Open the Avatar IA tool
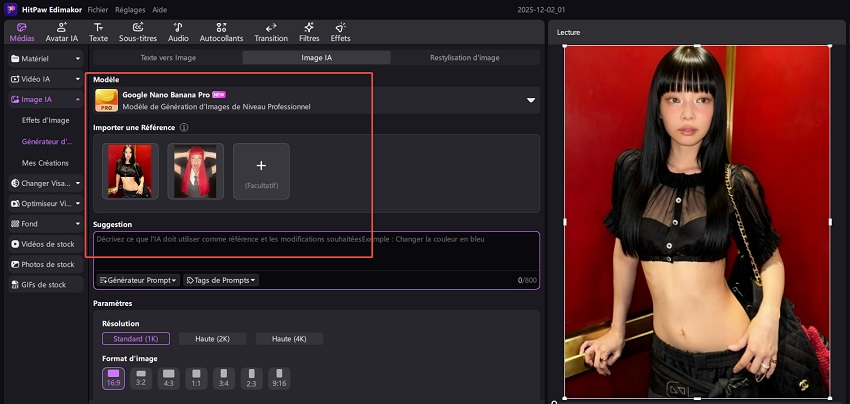The height and width of the screenshot is (404, 850). pos(61,32)
